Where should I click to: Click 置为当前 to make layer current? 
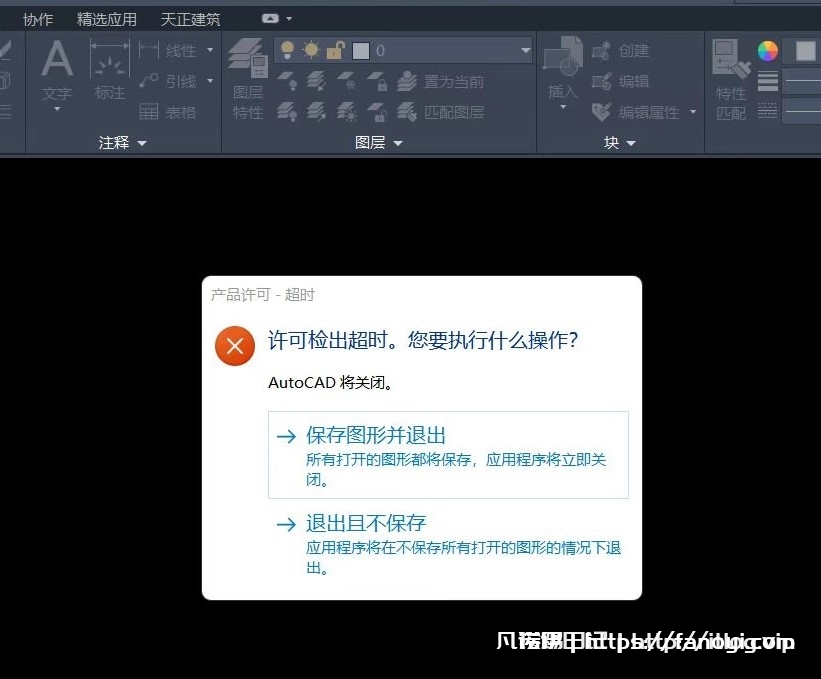tap(440, 81)
